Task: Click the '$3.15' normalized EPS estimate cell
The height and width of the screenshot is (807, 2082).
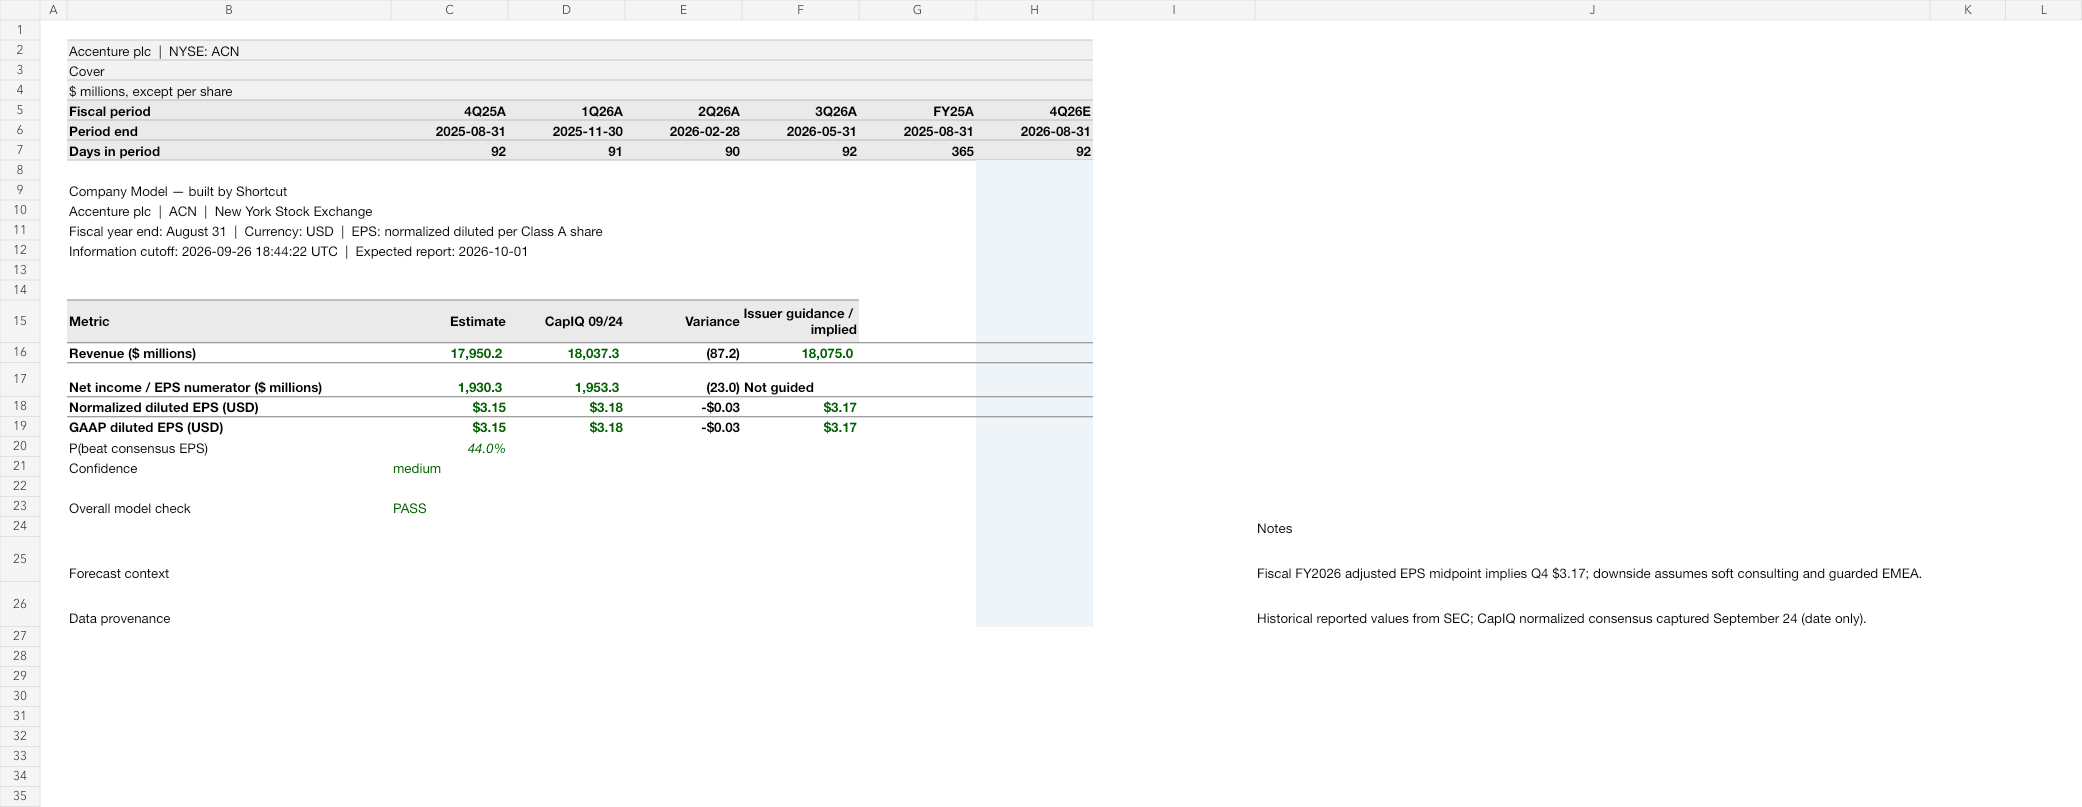Action: tap(450, 407)
